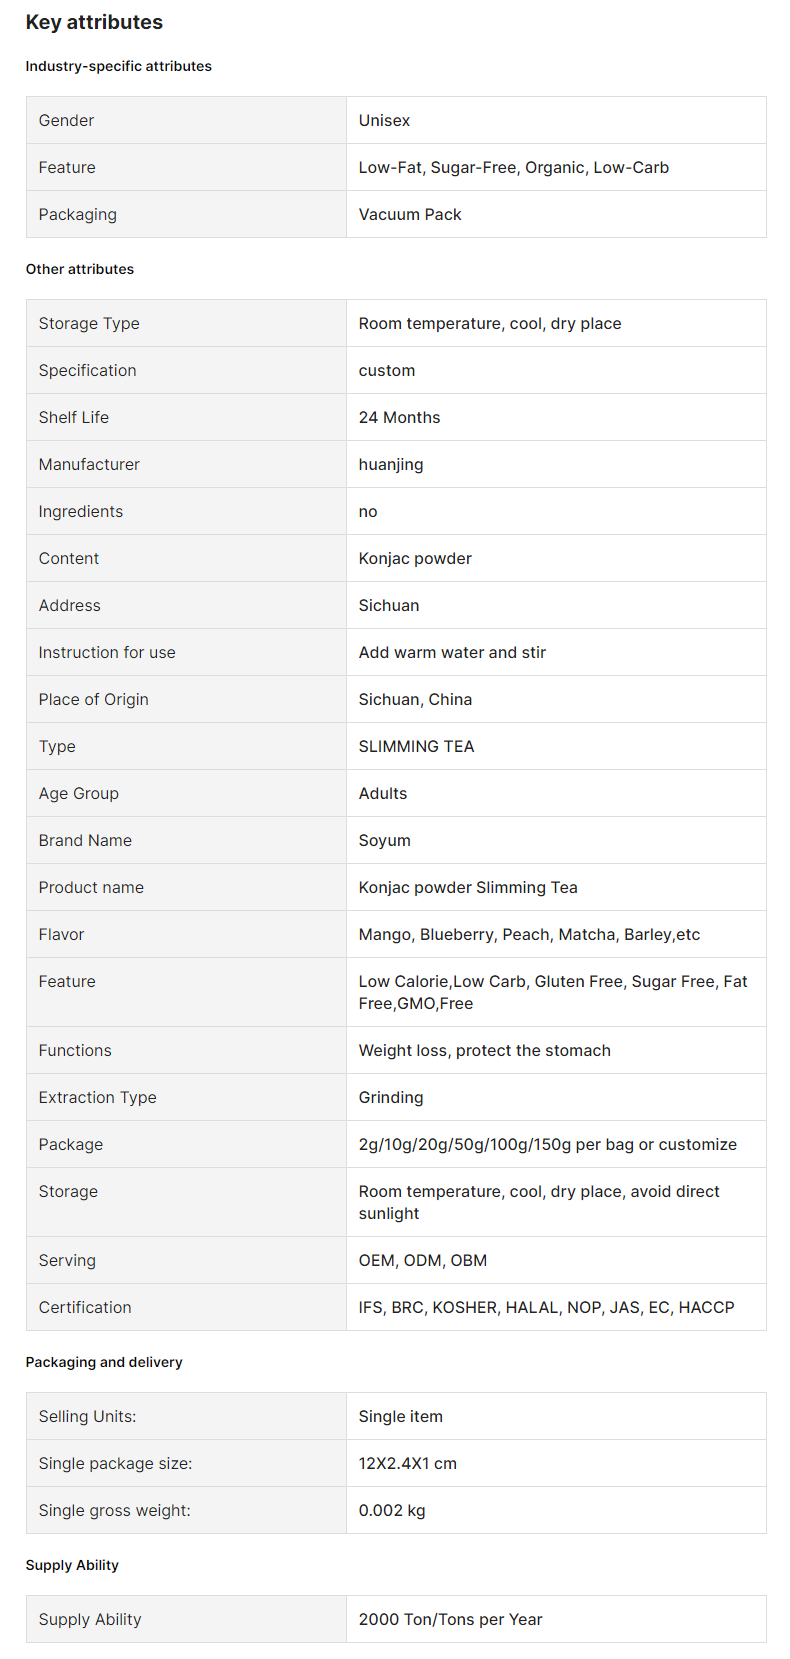Viewport: 790px width, 1659px height.
Task: Click the SLIMMING TEA type value
Action: (416, 746)
